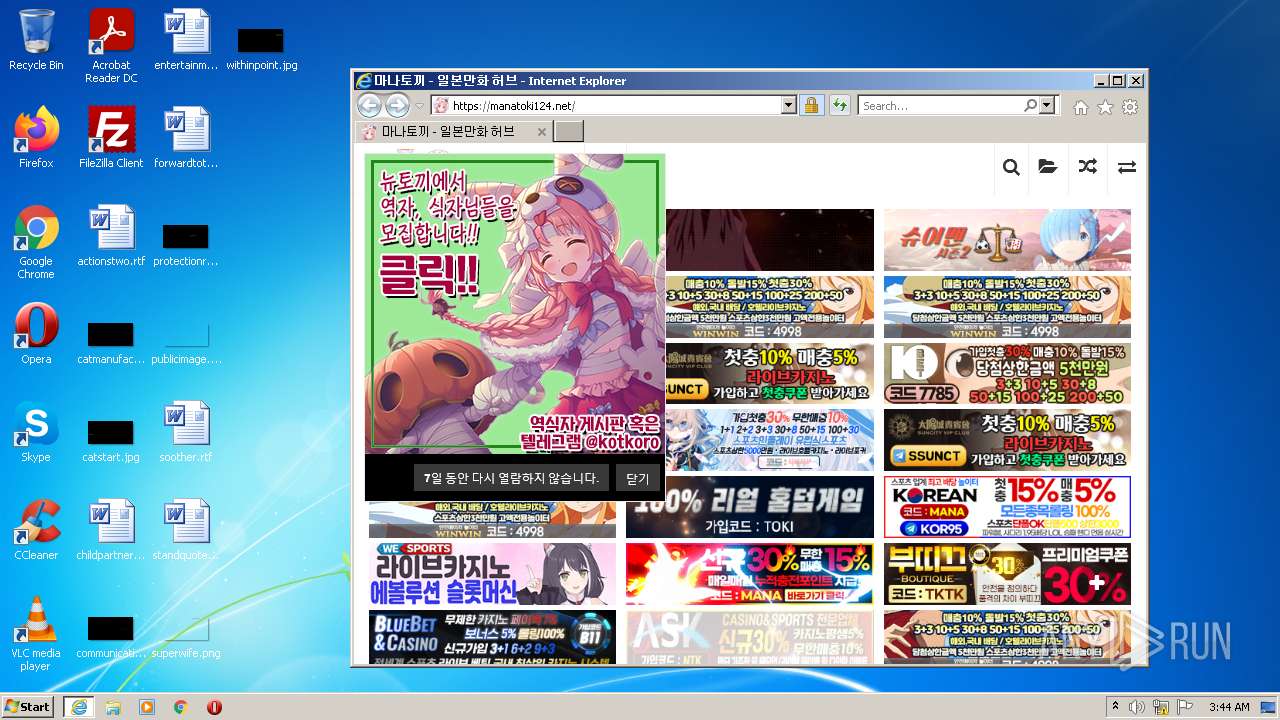Click the swap arrows icon in site header

point(1127,167)
